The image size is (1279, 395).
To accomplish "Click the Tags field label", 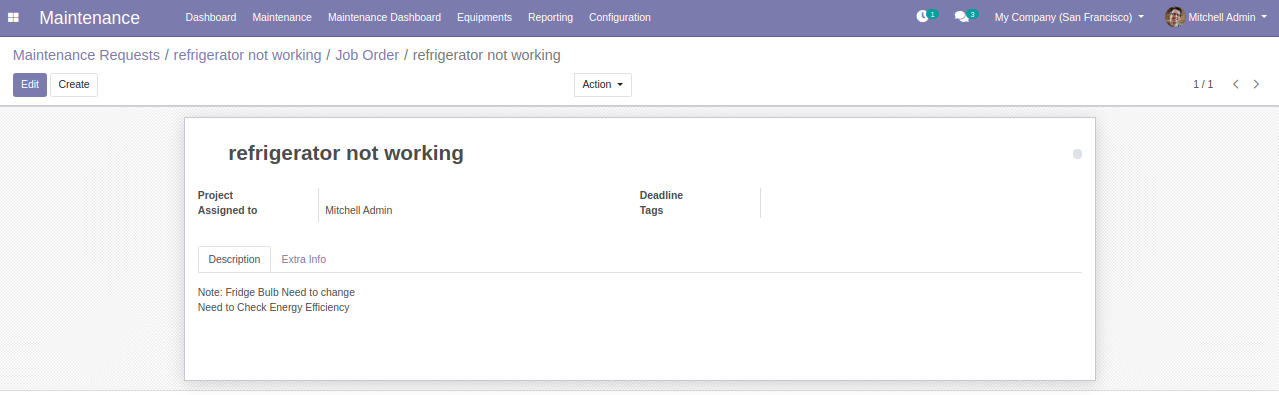I will pyautogui.click(x=651, y=210).
